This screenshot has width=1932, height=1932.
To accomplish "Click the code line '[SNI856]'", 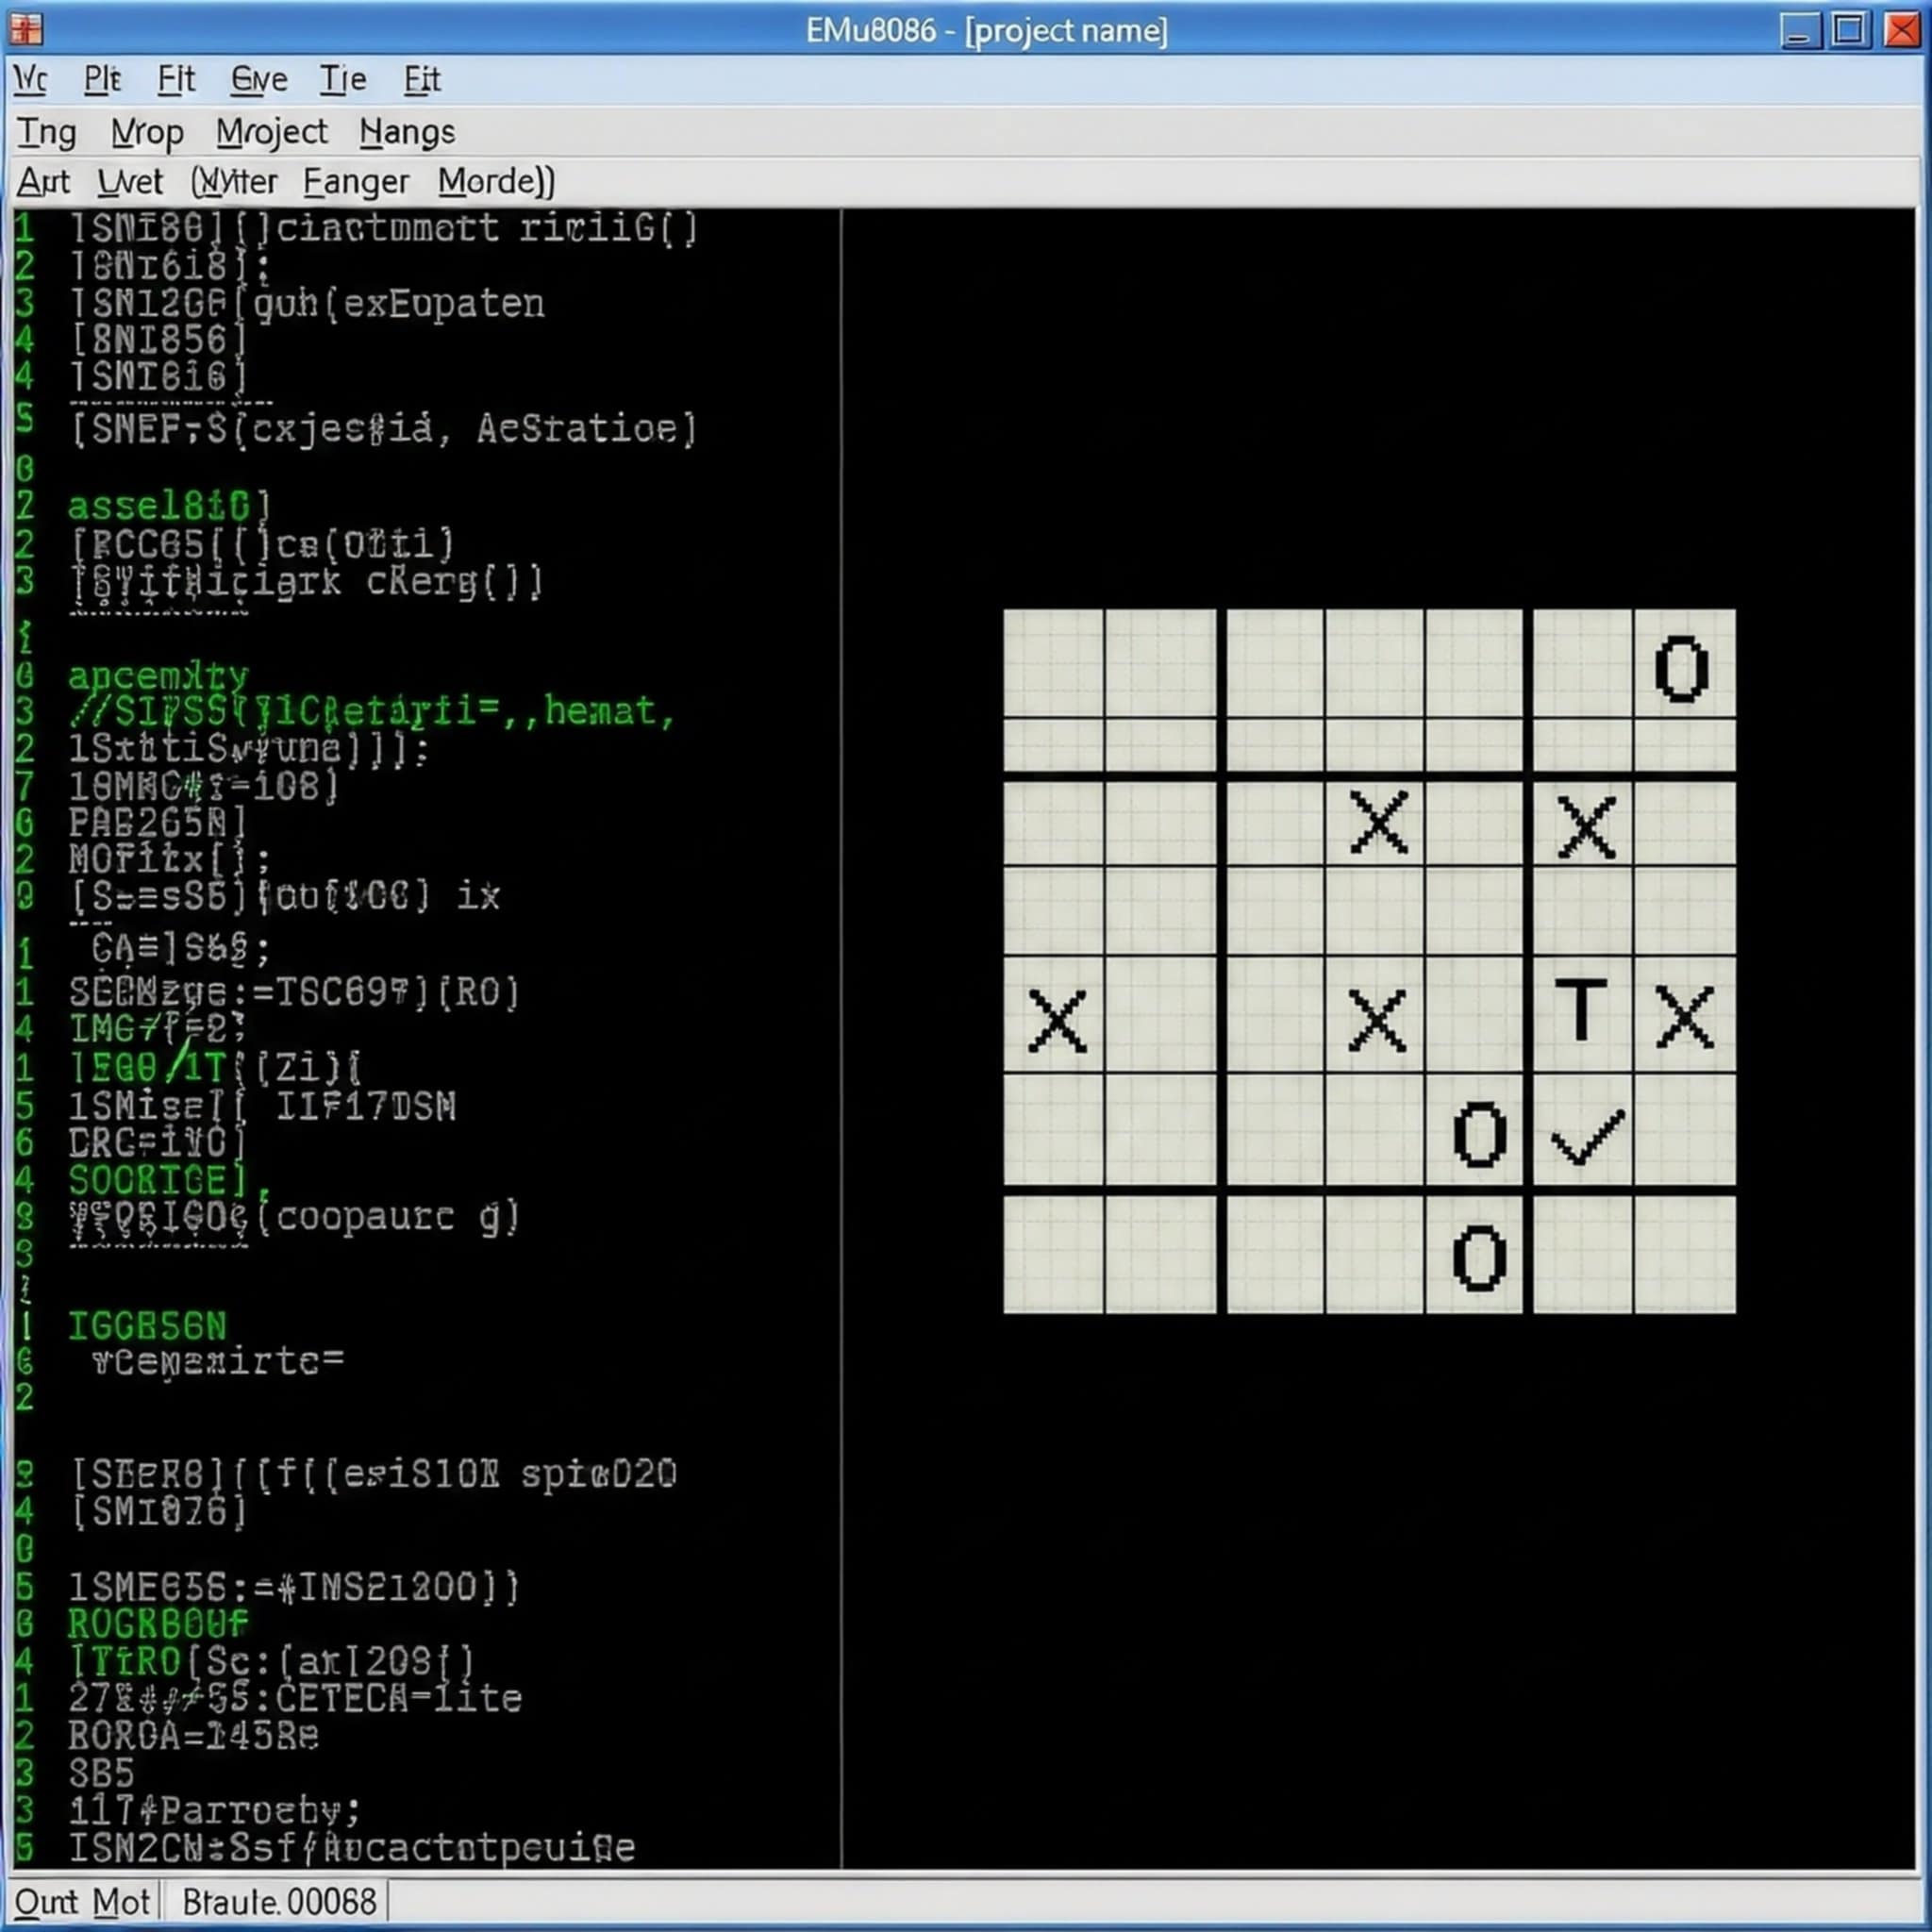I will [158, 340].
